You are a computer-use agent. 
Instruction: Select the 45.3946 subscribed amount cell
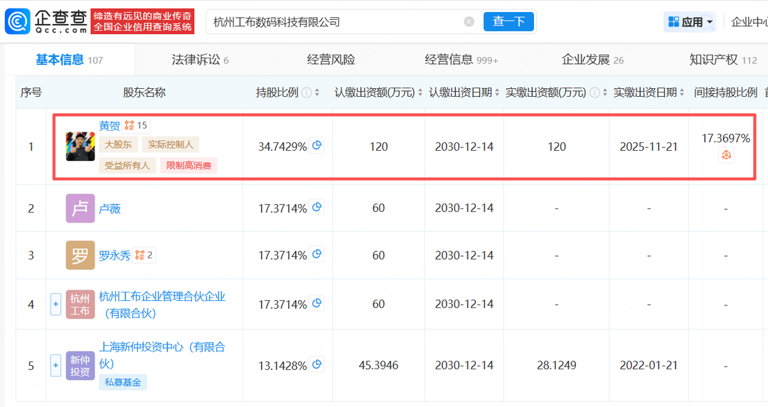(x=379, y=365)
